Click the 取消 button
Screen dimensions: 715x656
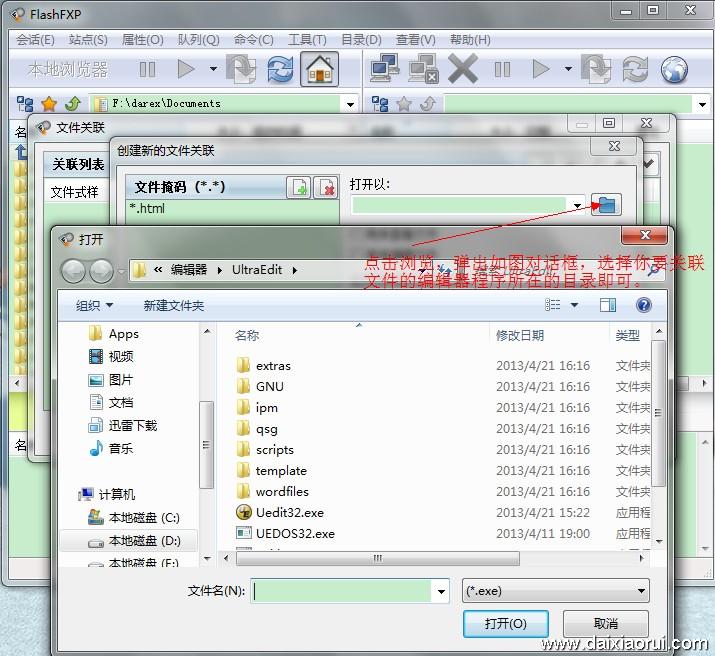click(x=606, y=624)
